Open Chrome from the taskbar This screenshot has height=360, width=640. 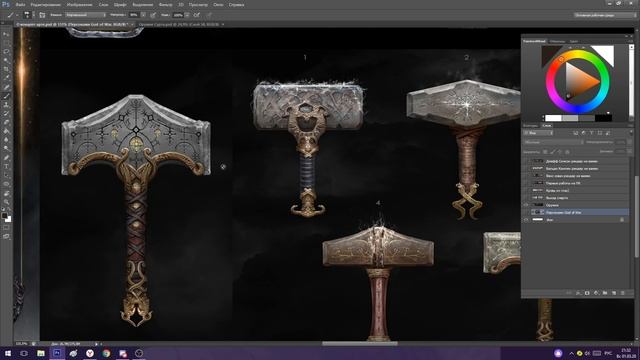[106, 353]
